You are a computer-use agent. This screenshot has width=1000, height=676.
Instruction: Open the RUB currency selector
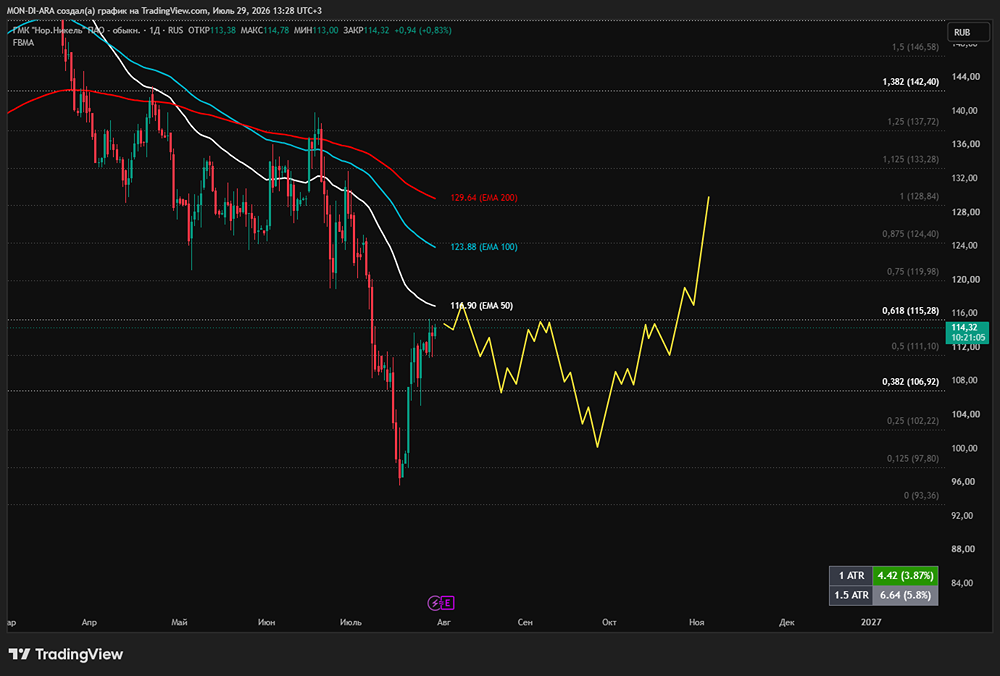pyautogui.click(x=967, y=33)
